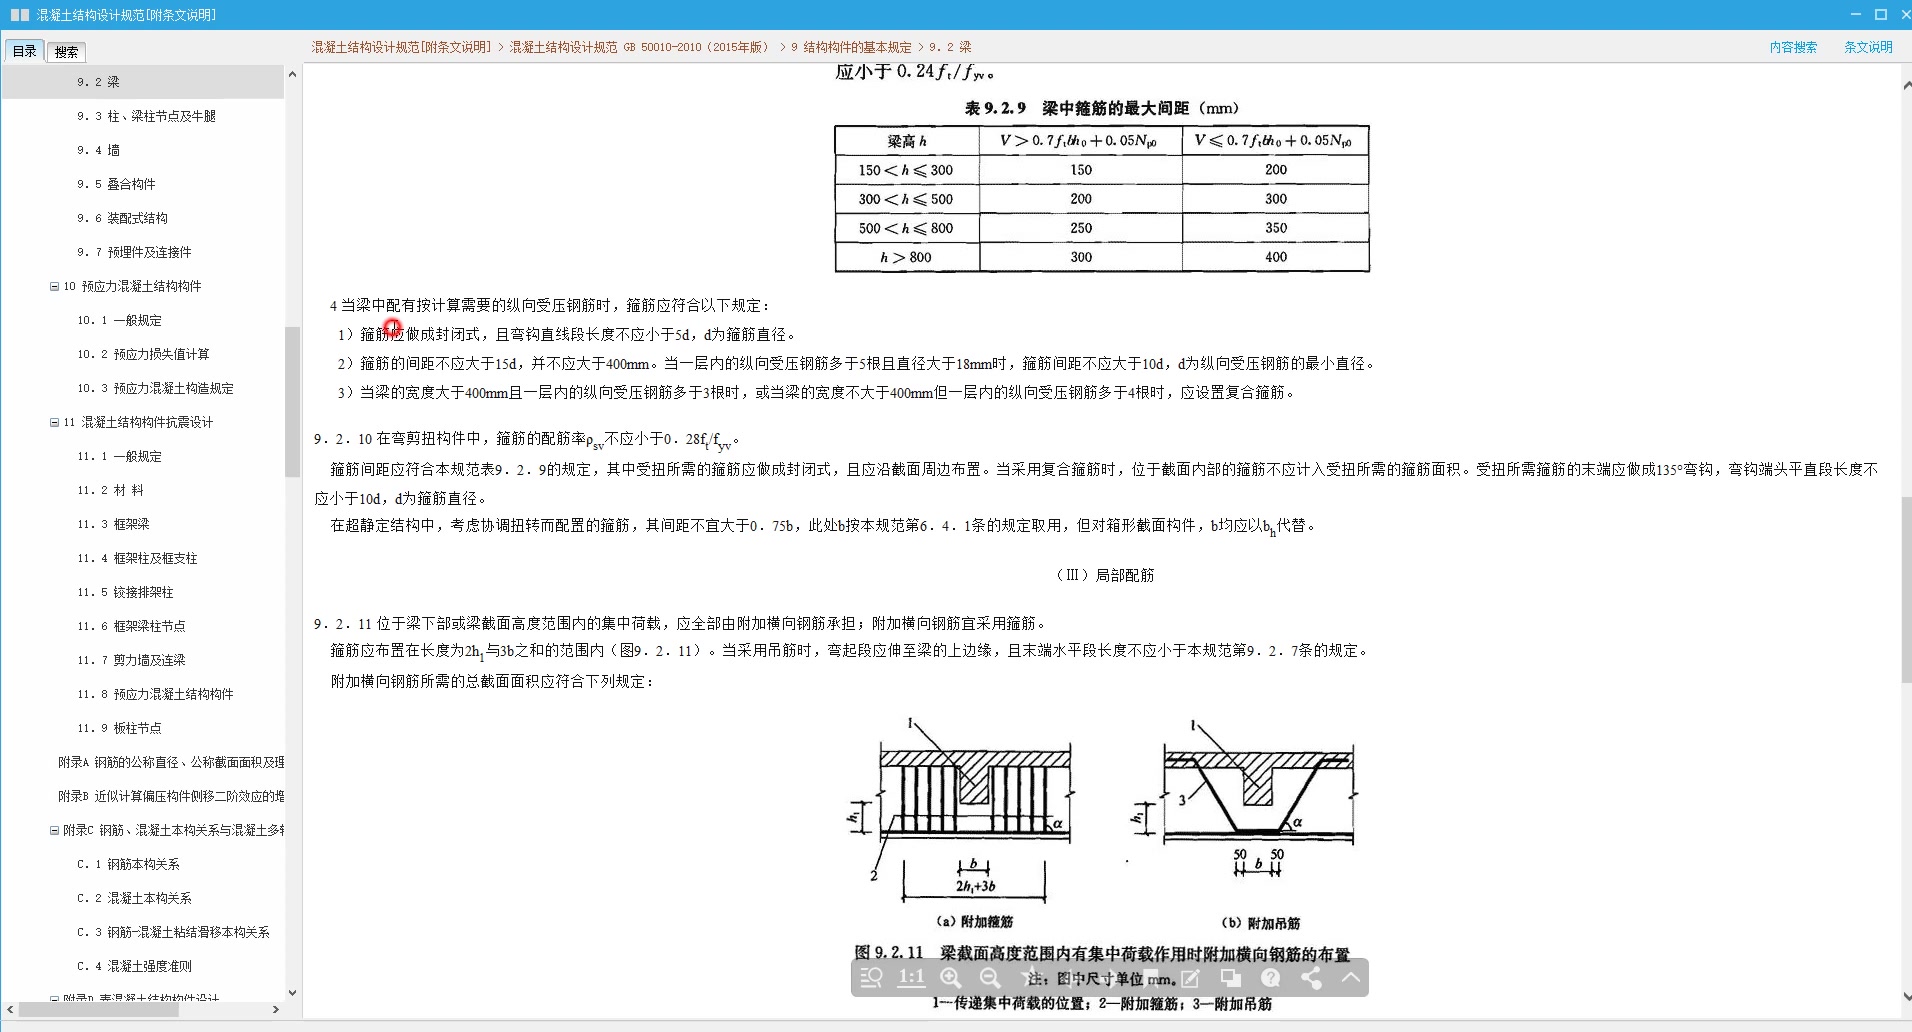The height and width of the screenshot is (1032, 1912).
Task: Open '附录B 近似计算偏压构件' appendix
Action: pos(171,796)
